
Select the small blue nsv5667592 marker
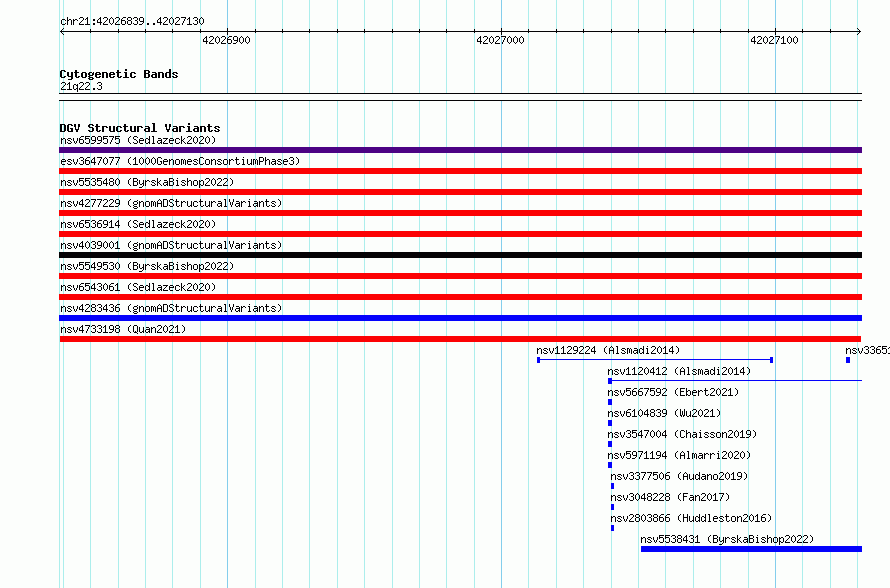pyautogui.click(x=610, y=402)
